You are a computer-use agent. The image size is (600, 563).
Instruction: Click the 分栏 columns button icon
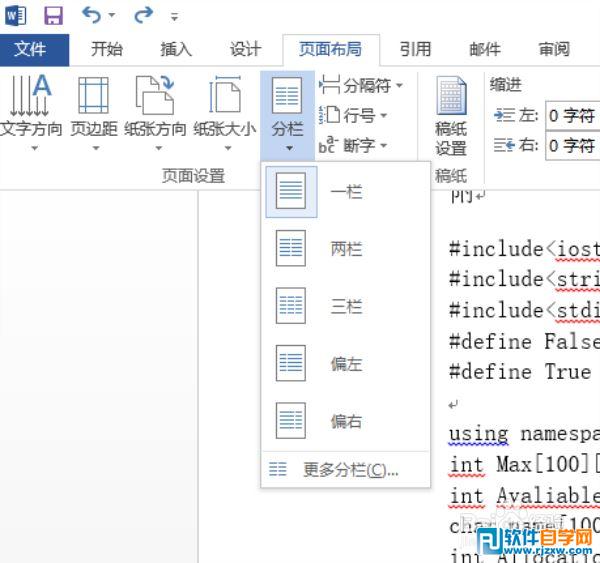287,95
